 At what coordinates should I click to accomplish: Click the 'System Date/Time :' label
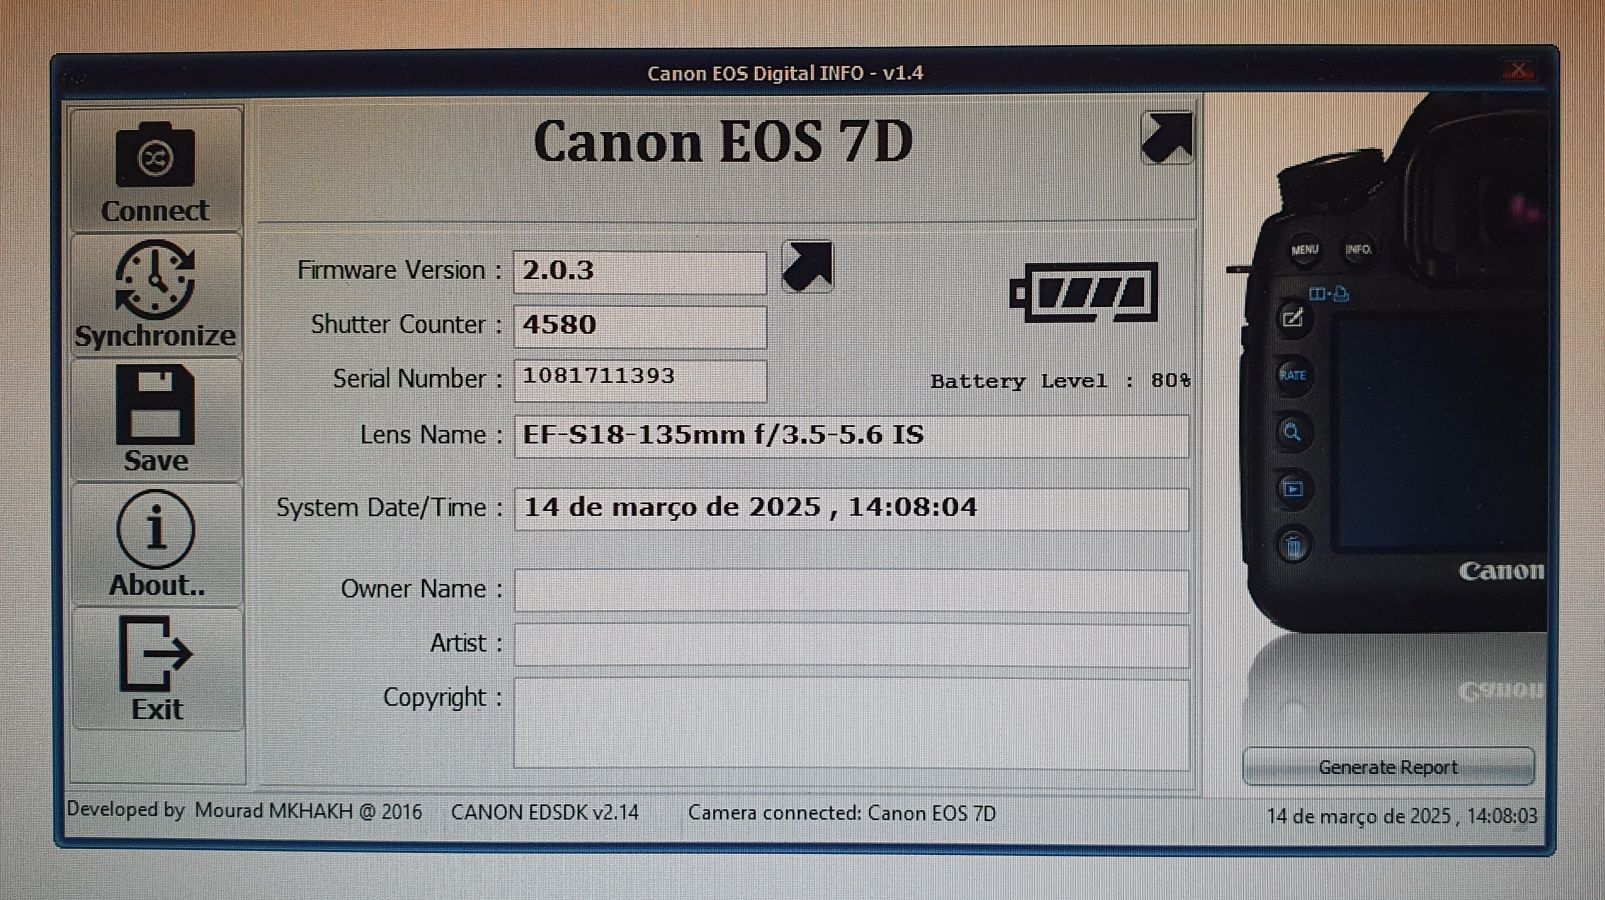[389, 508]
